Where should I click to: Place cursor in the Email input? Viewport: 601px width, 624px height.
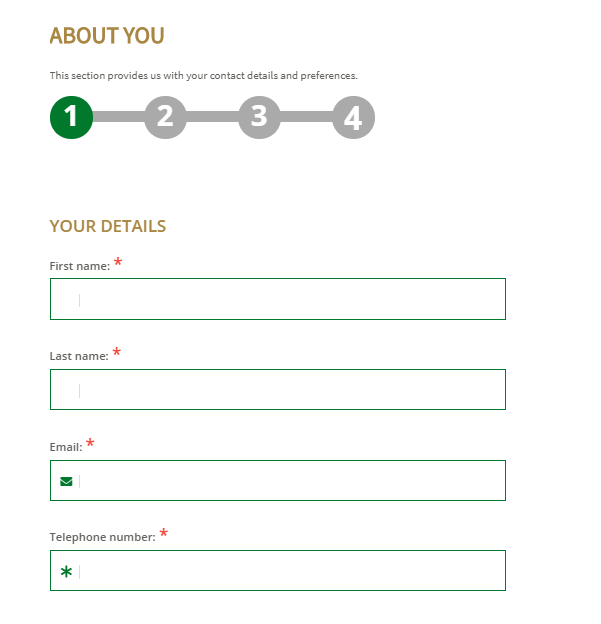(x=290, y=481)
